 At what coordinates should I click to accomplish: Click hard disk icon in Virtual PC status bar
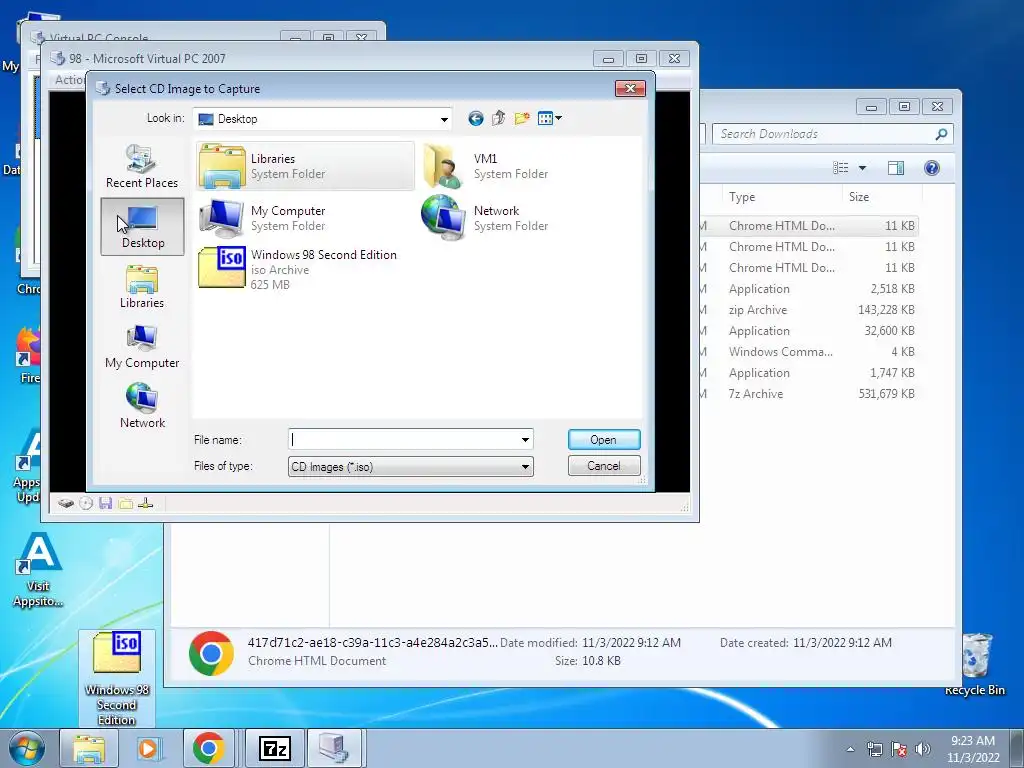[65, 503]
